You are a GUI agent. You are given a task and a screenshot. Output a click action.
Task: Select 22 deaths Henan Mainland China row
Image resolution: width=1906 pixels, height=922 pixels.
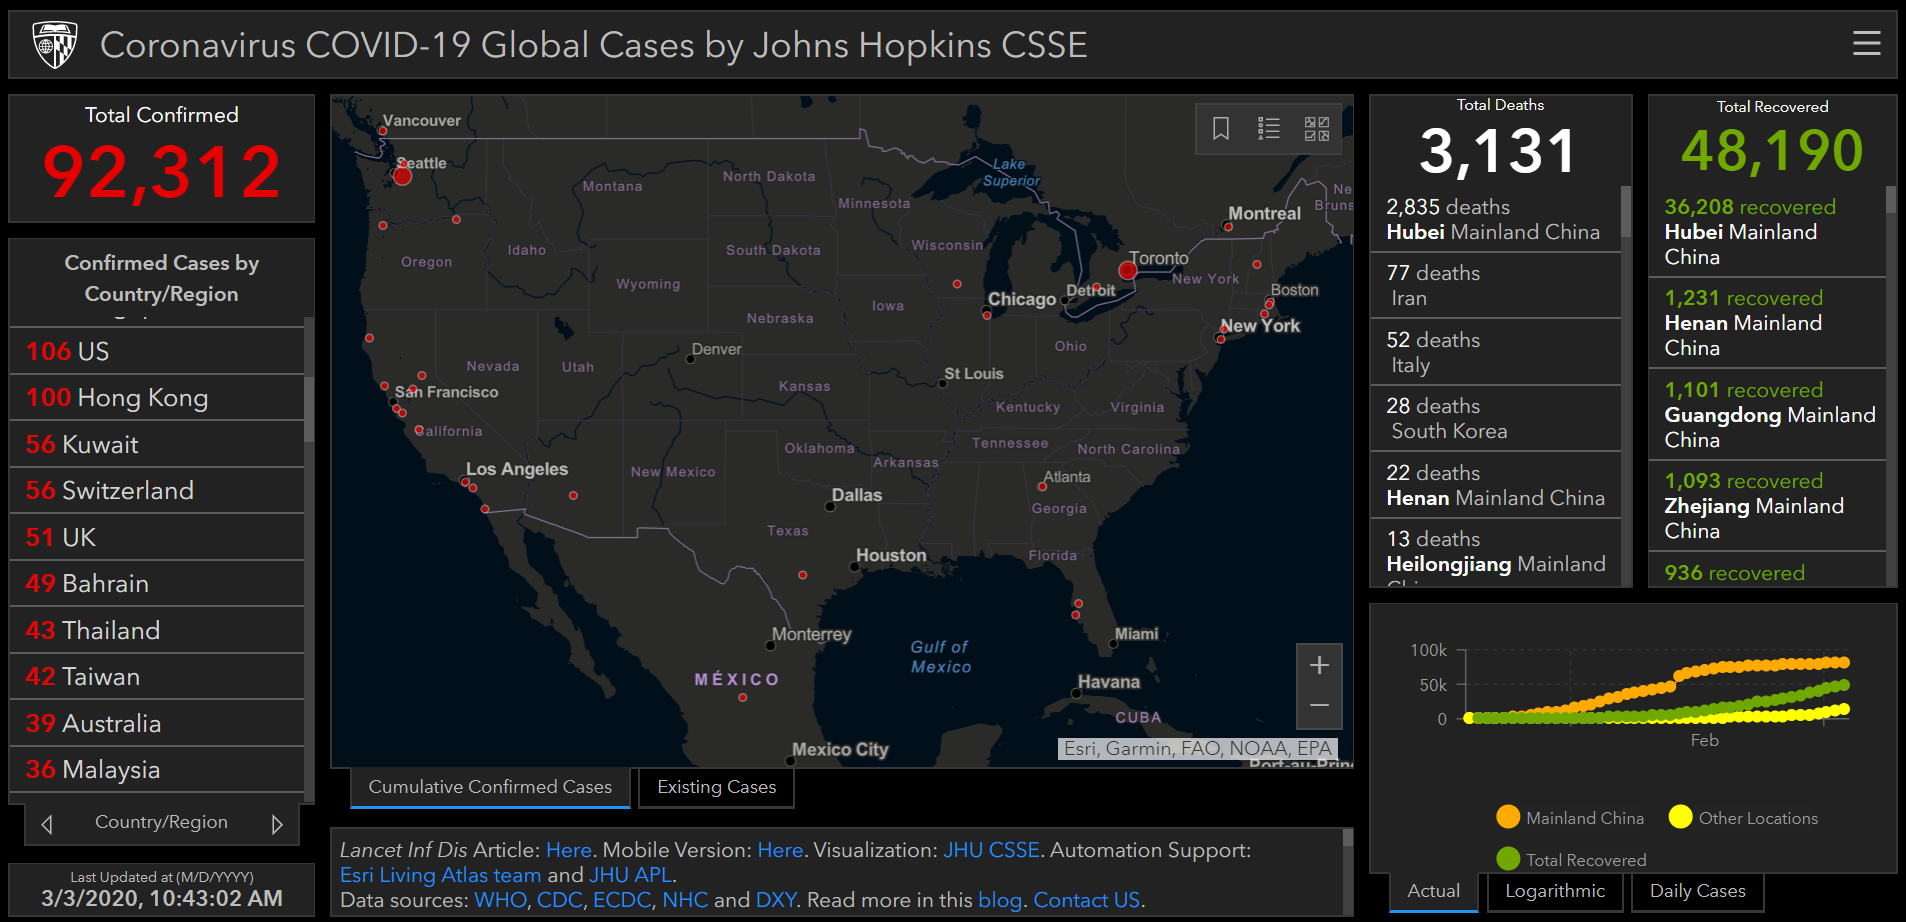pos(1495,485)
